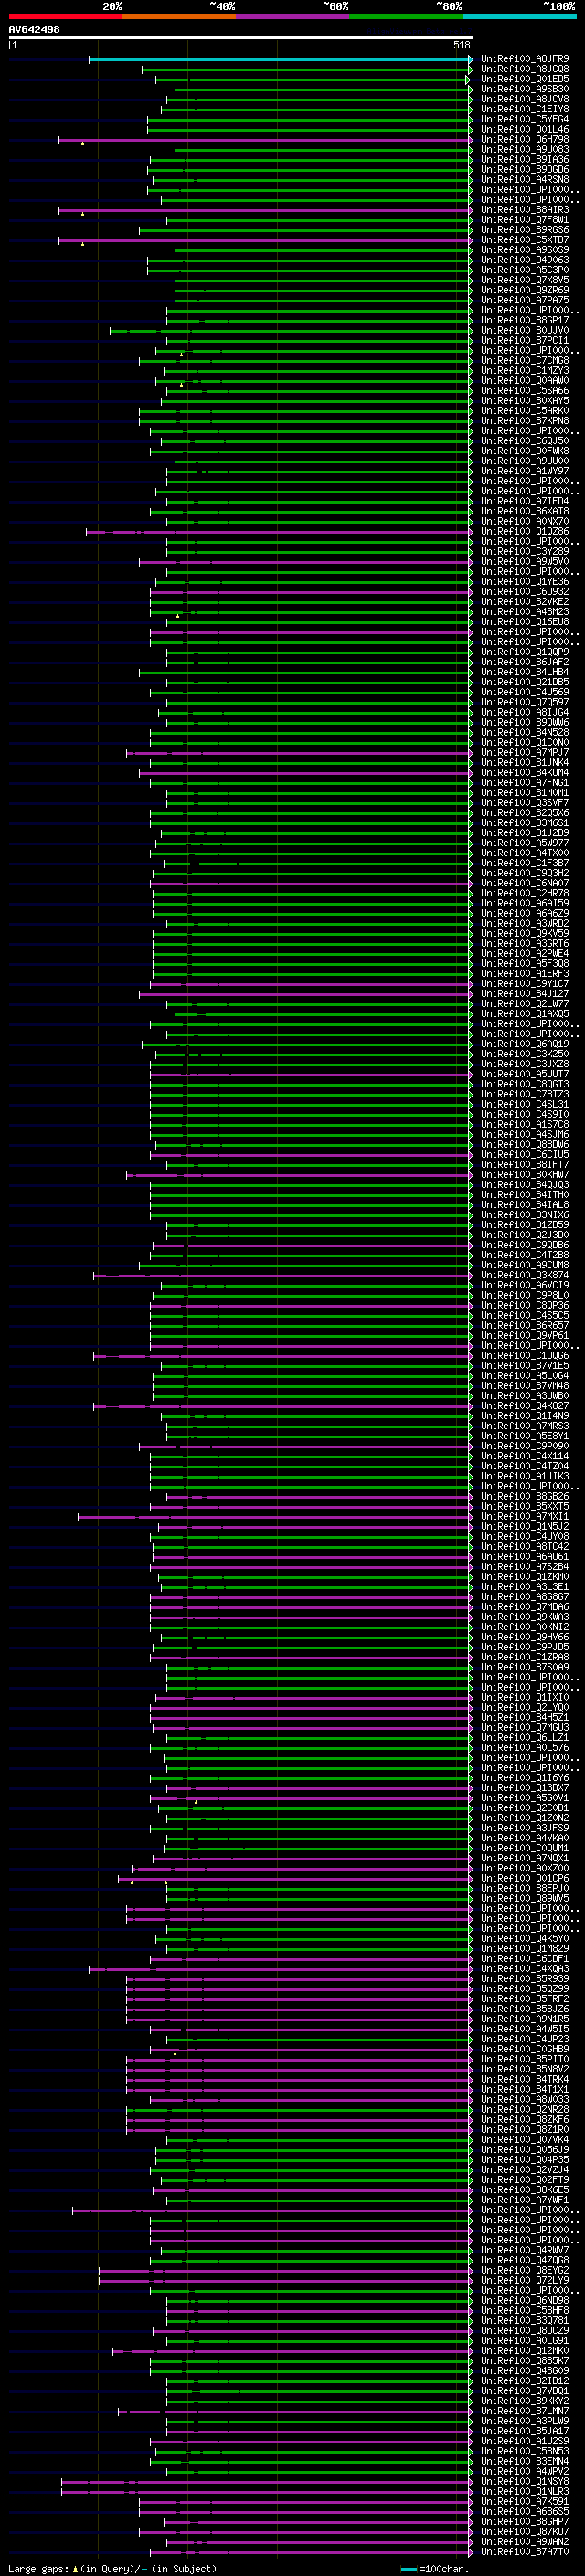The image size is (585, 2576).
Task: Click the Large gaps legend text
Action: click(x=111, y=2569)
